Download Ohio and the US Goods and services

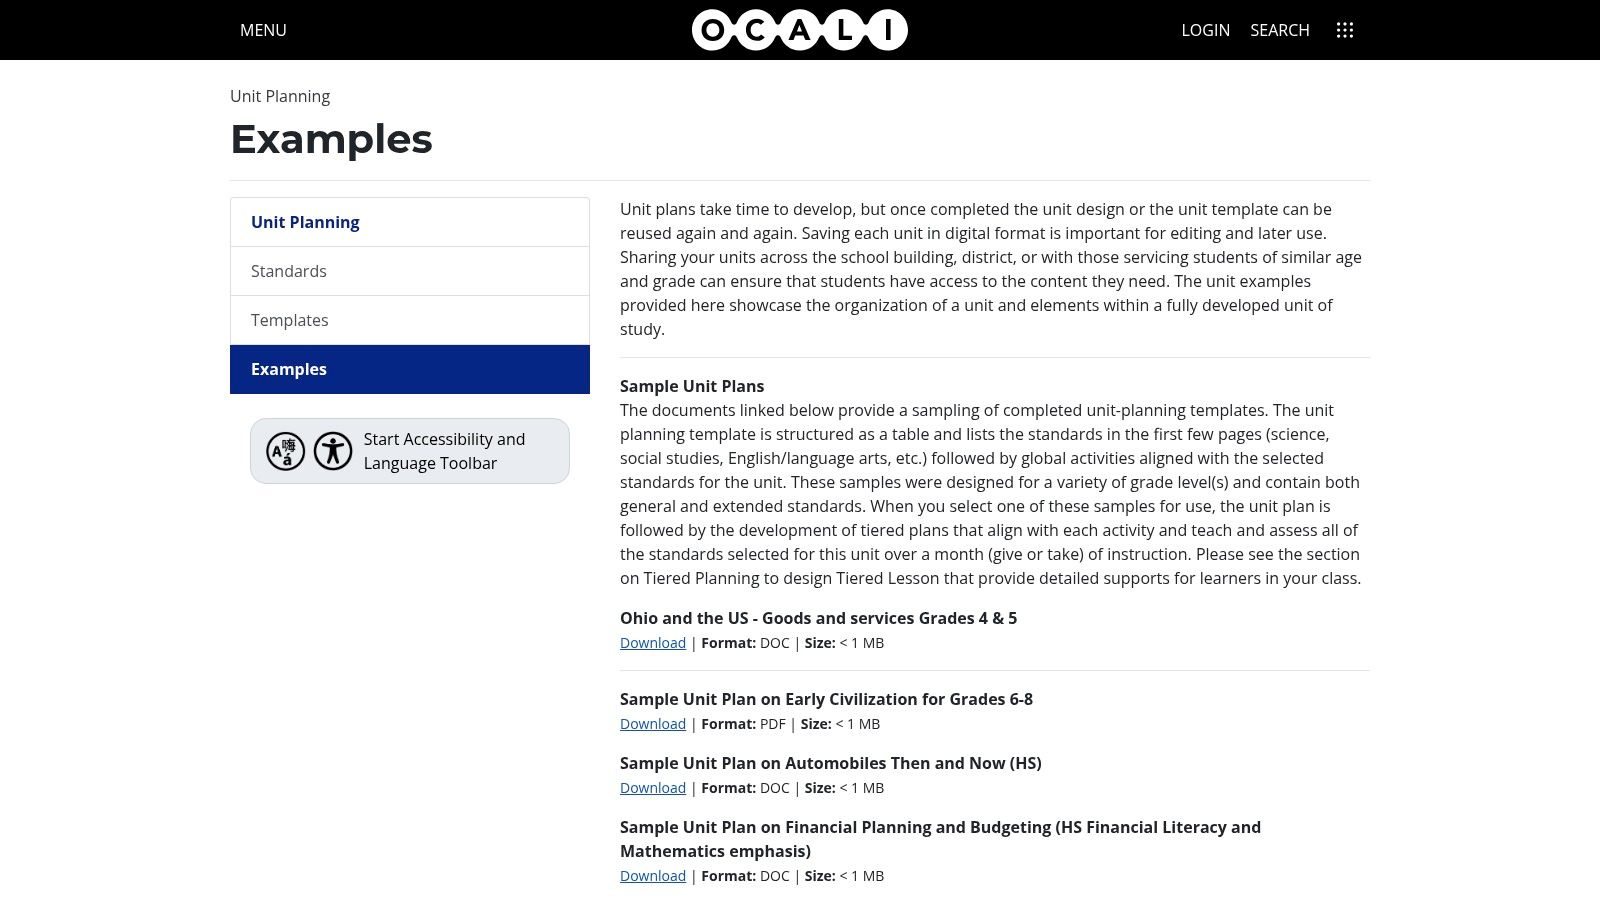coord(652,643)
